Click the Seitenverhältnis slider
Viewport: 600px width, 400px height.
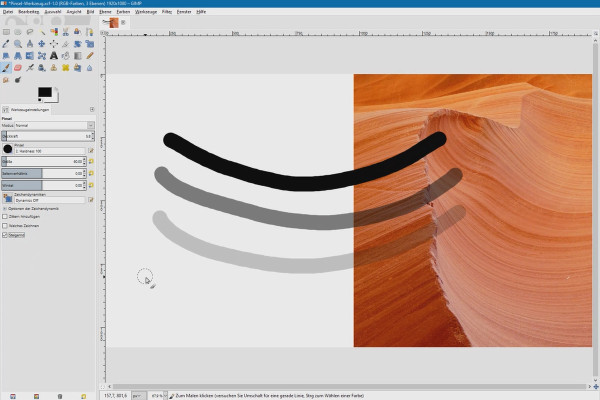(42, 173)
